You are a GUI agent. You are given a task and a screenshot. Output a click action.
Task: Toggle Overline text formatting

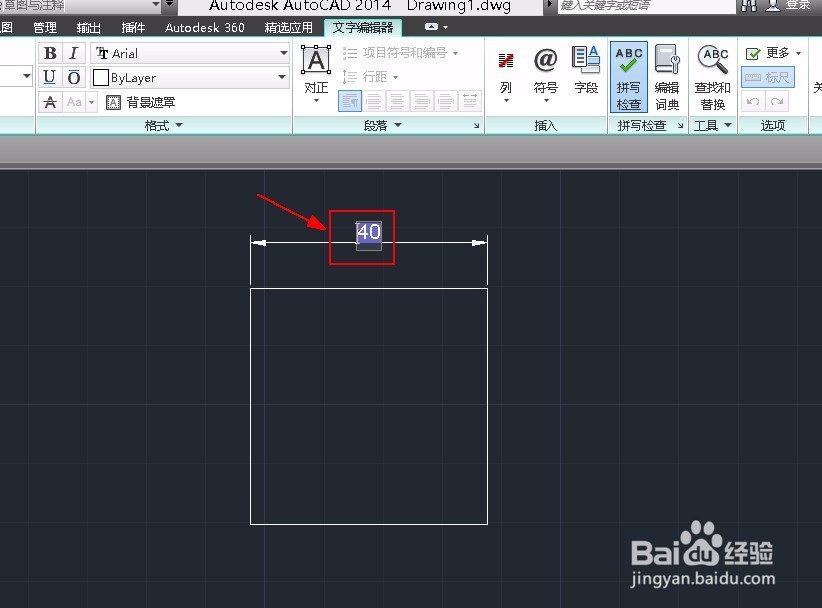click(74, 77)
